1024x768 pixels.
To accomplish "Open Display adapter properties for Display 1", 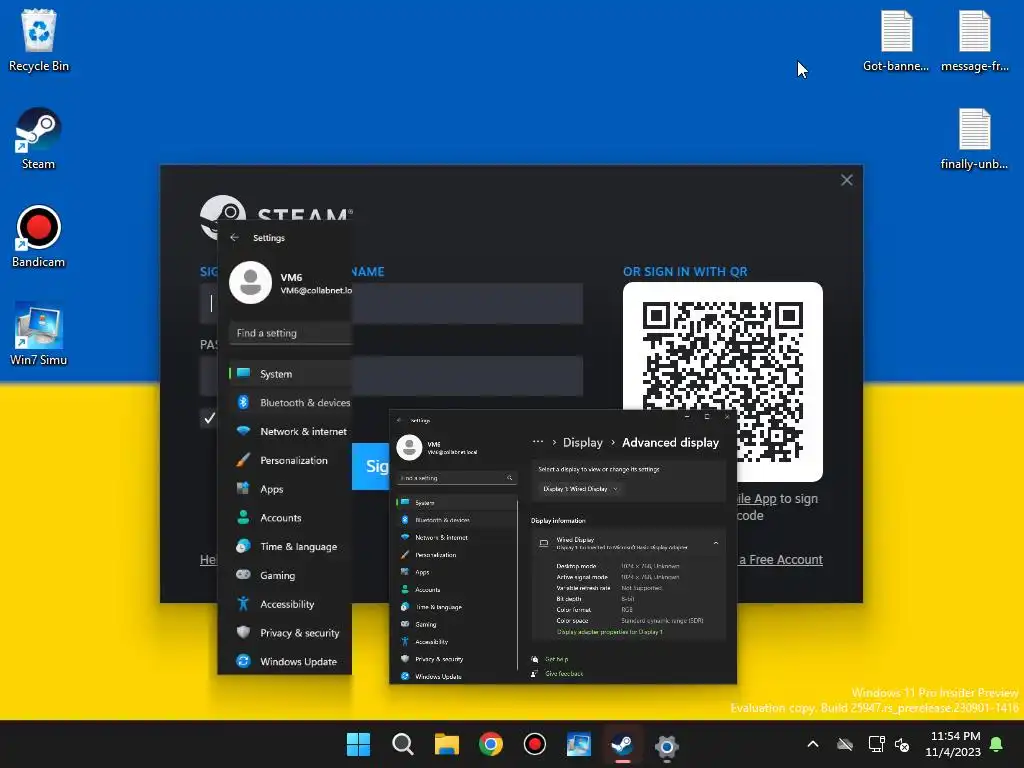I will 609,632.
